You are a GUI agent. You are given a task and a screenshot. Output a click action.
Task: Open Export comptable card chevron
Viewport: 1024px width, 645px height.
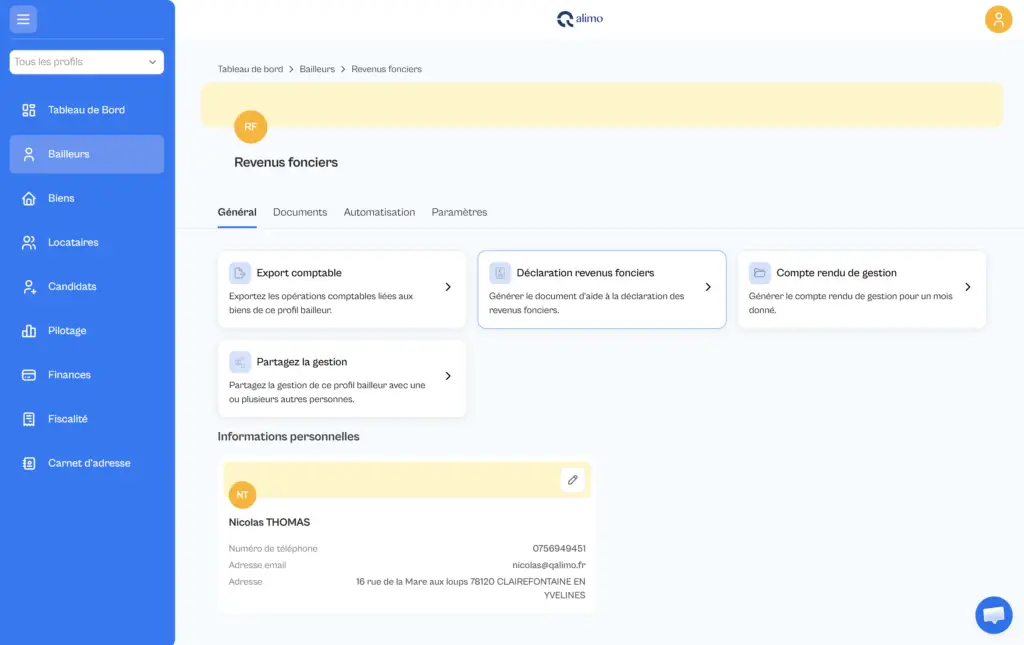click(448, 287)
